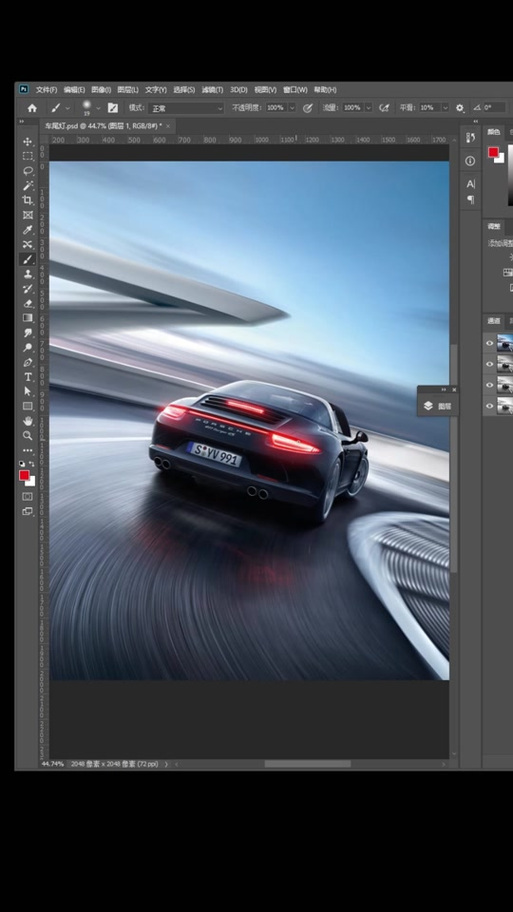Open the blend mode dropdown
The image size is (513, 912).
(x=186, y=108)
